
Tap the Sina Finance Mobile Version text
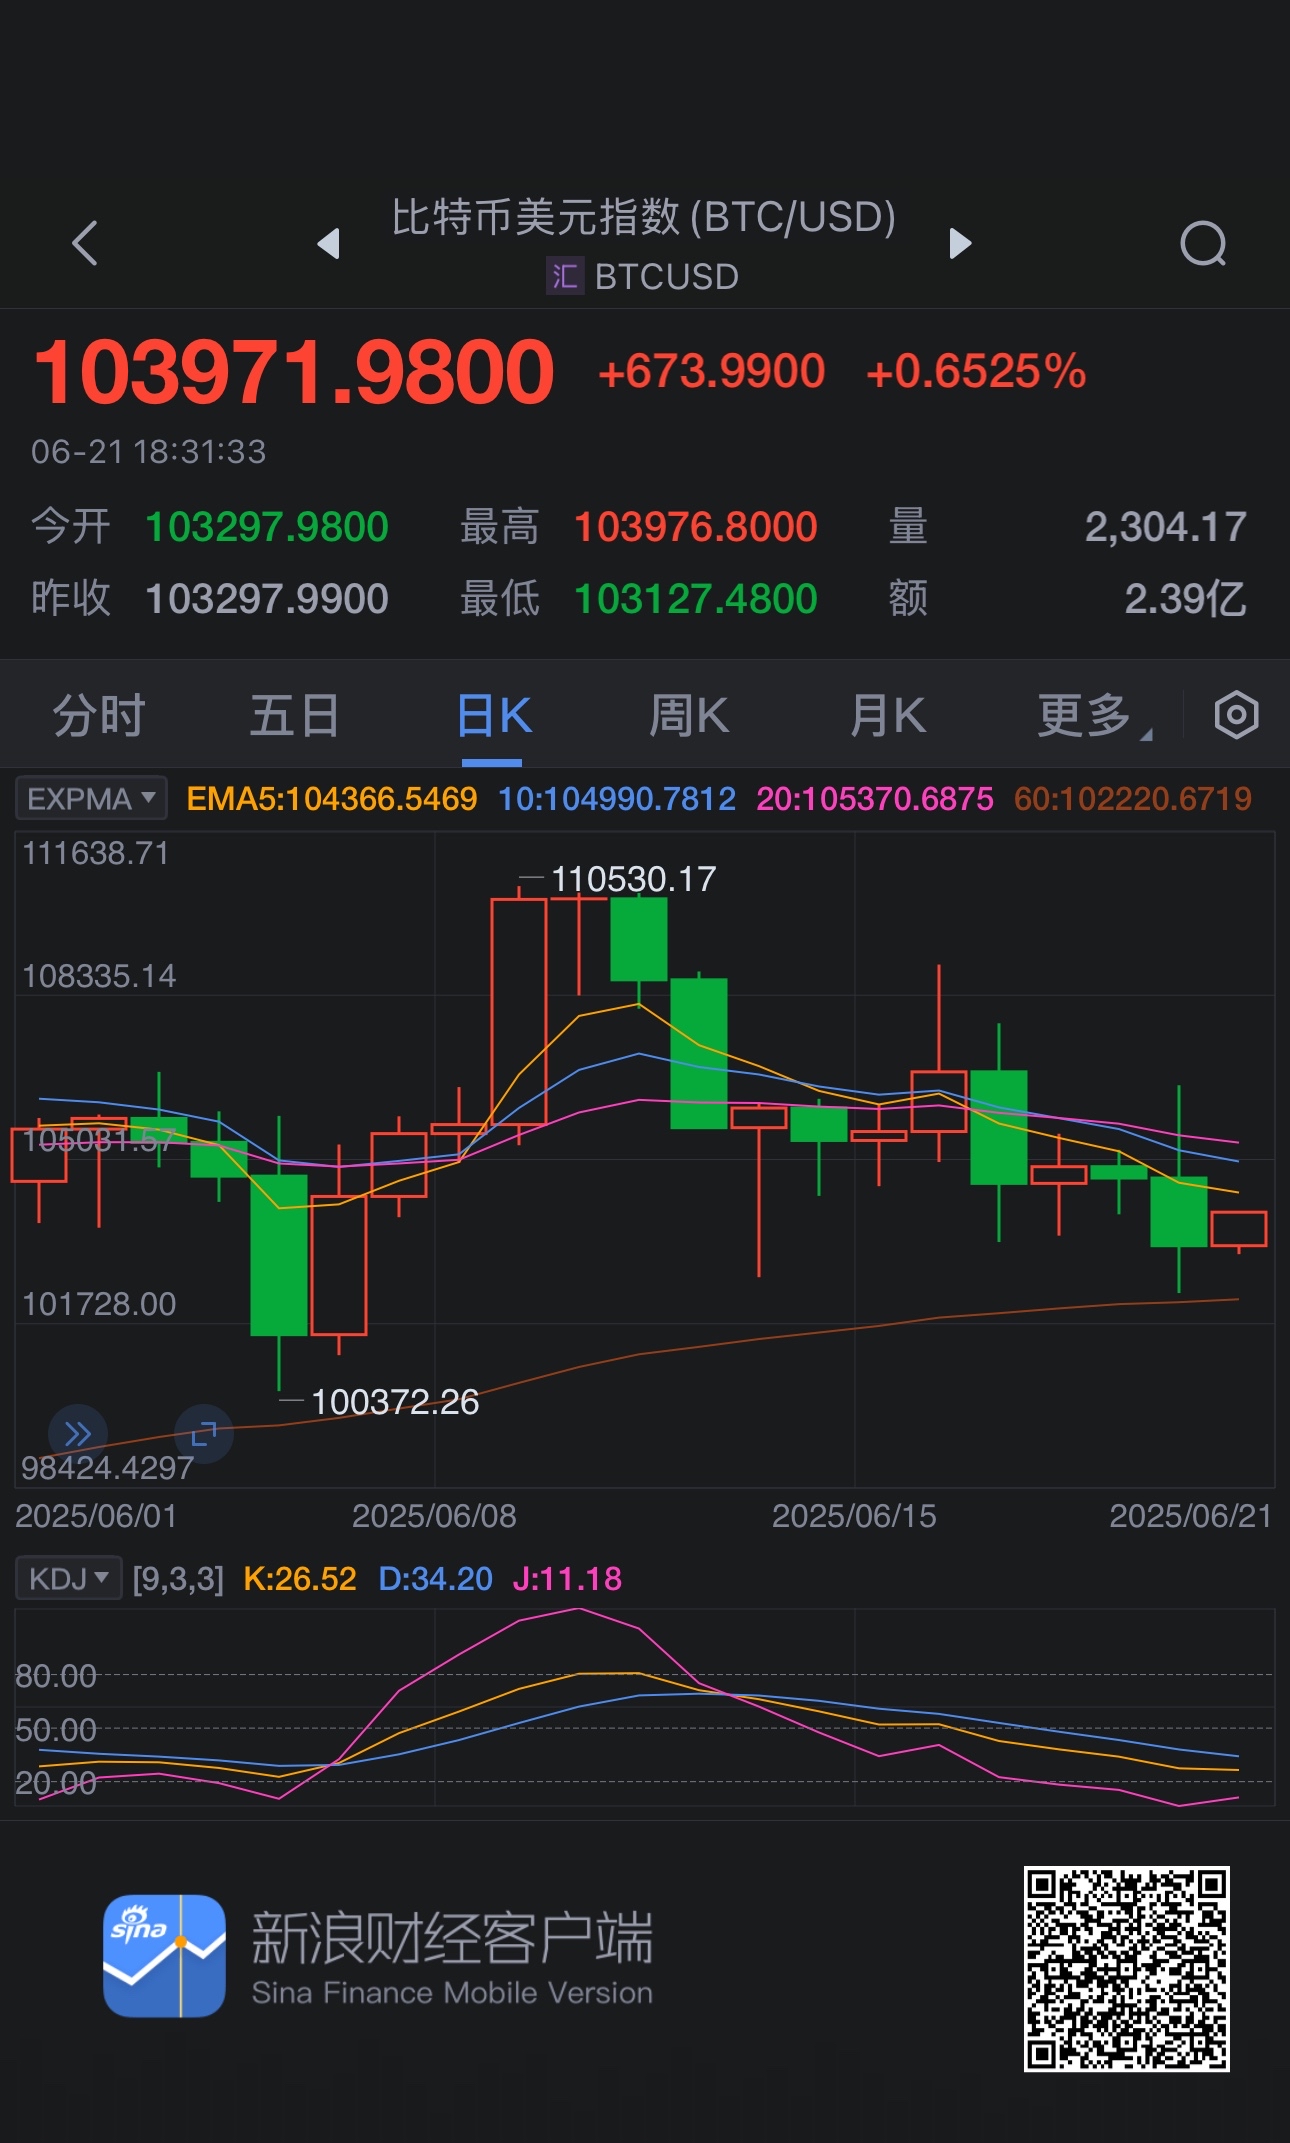[452, 1993]
